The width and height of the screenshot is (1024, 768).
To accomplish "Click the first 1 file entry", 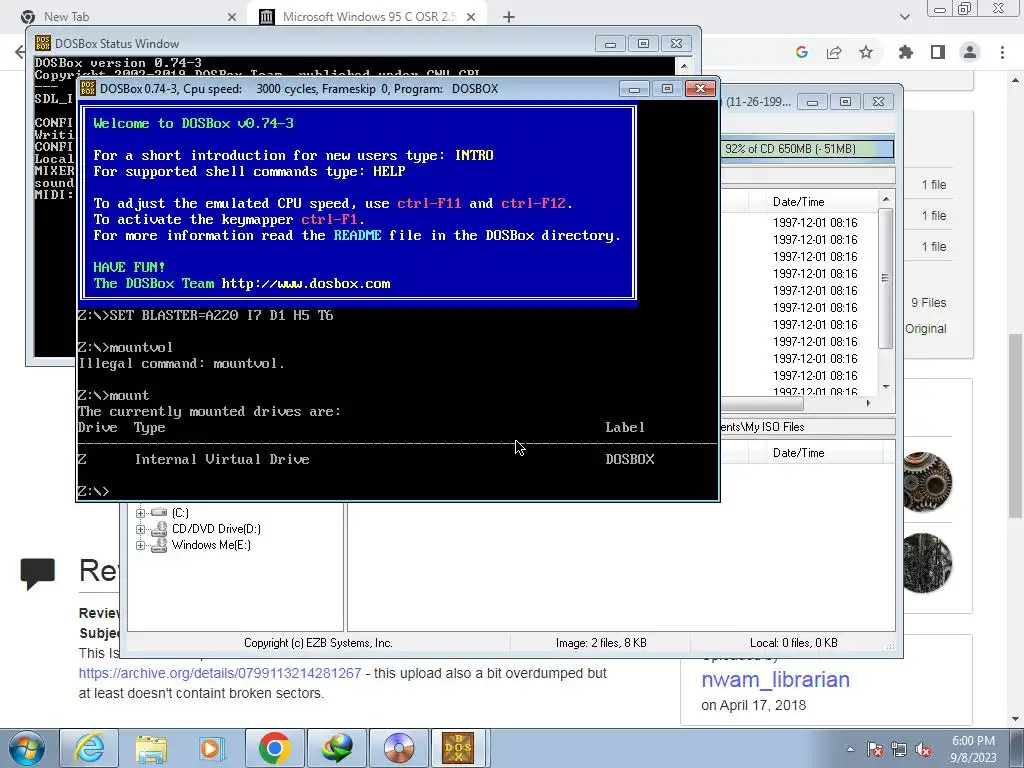I will point(934,185).
